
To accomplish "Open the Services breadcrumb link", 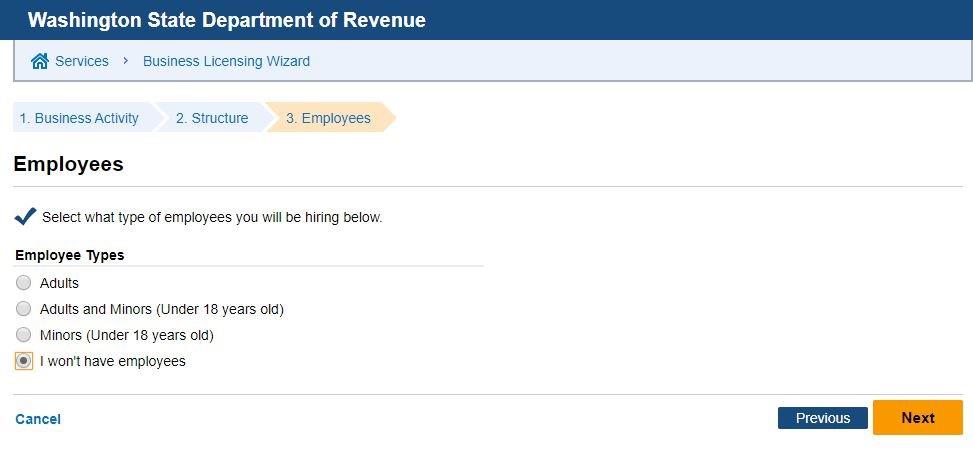I will [x=81, y=61].
